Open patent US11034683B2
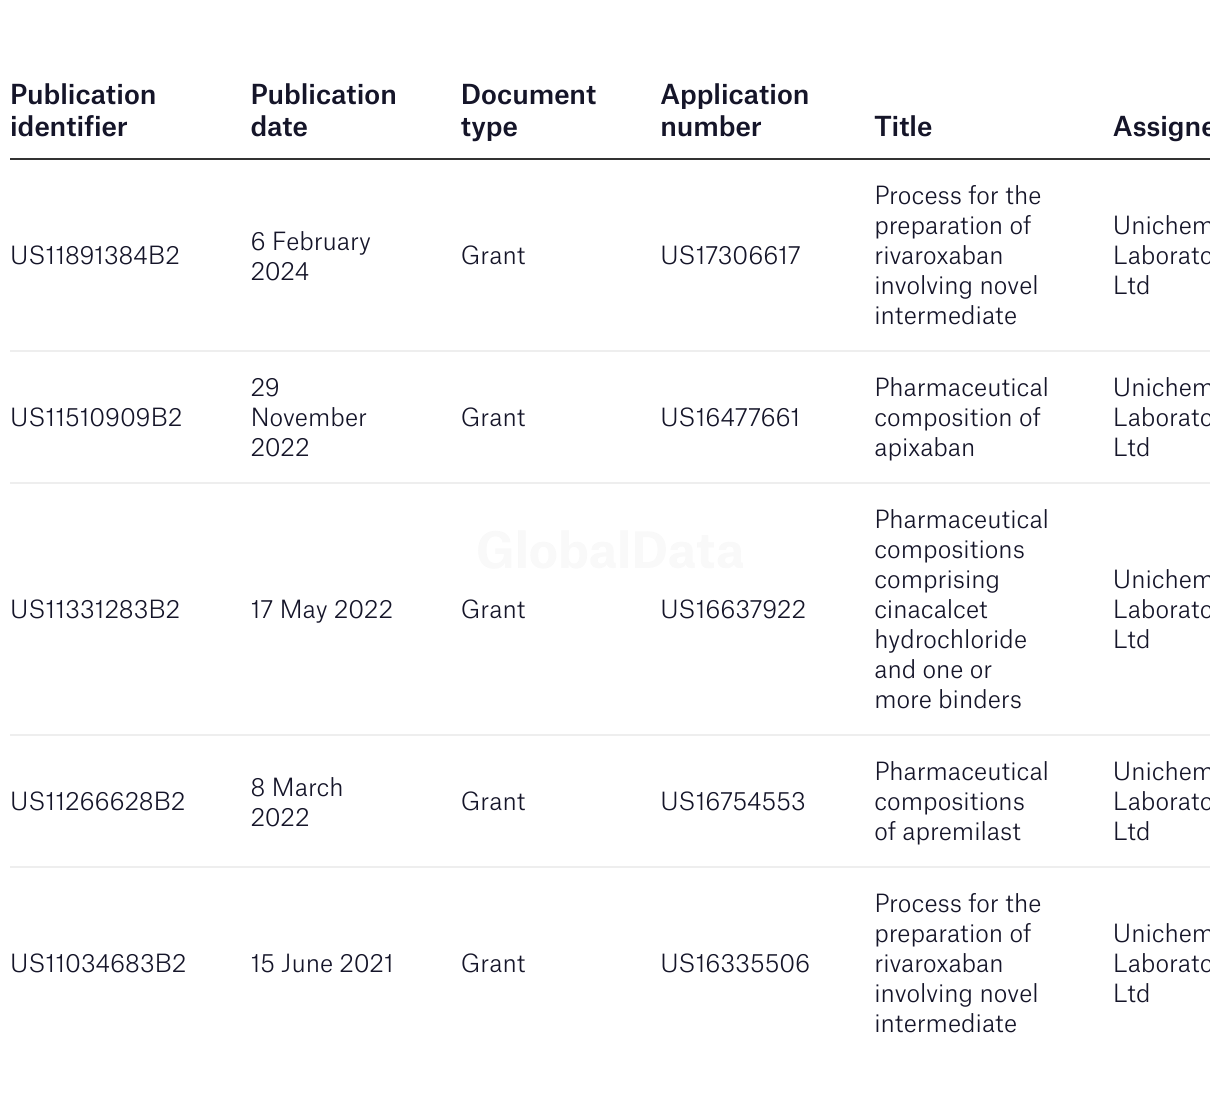 (x=98, y=964)
